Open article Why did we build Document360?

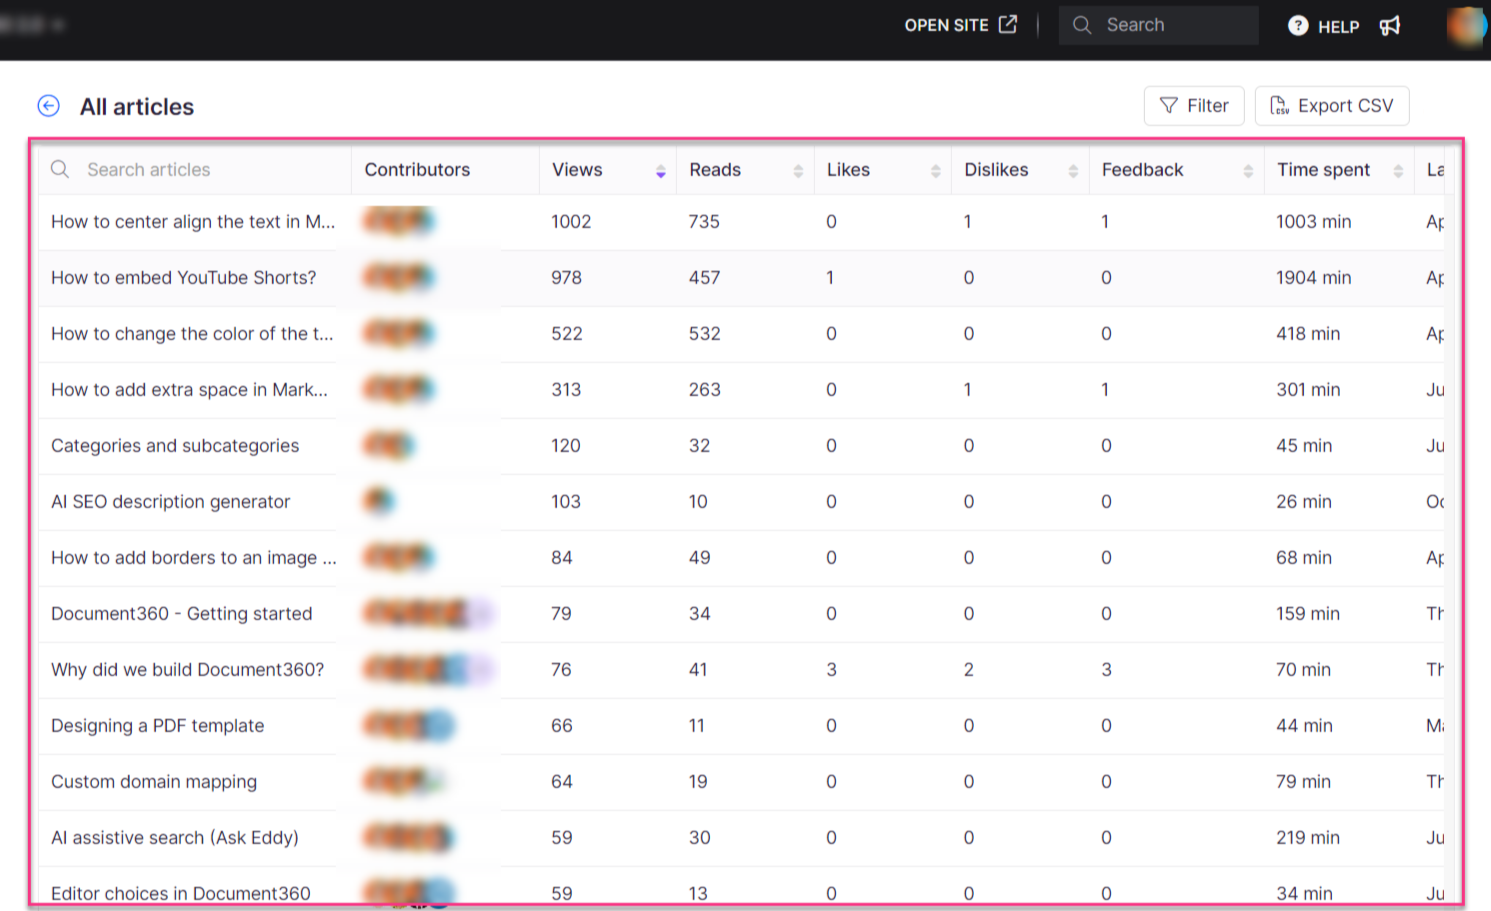pos(187,669)
